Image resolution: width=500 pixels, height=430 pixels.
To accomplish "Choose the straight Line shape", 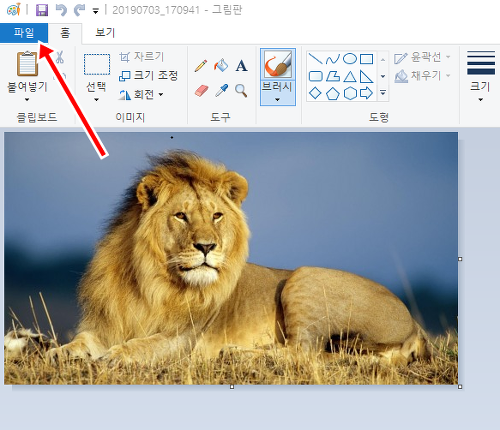I will coord(315,59).
